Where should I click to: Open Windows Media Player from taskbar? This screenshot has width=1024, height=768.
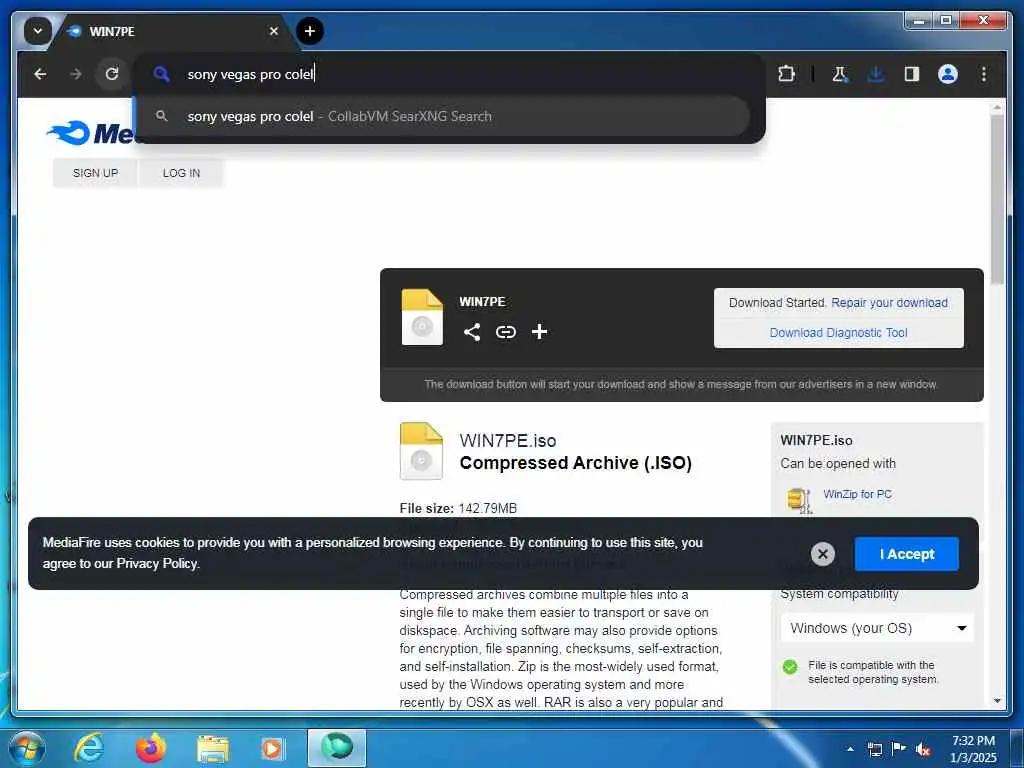(x=273, y=748)
